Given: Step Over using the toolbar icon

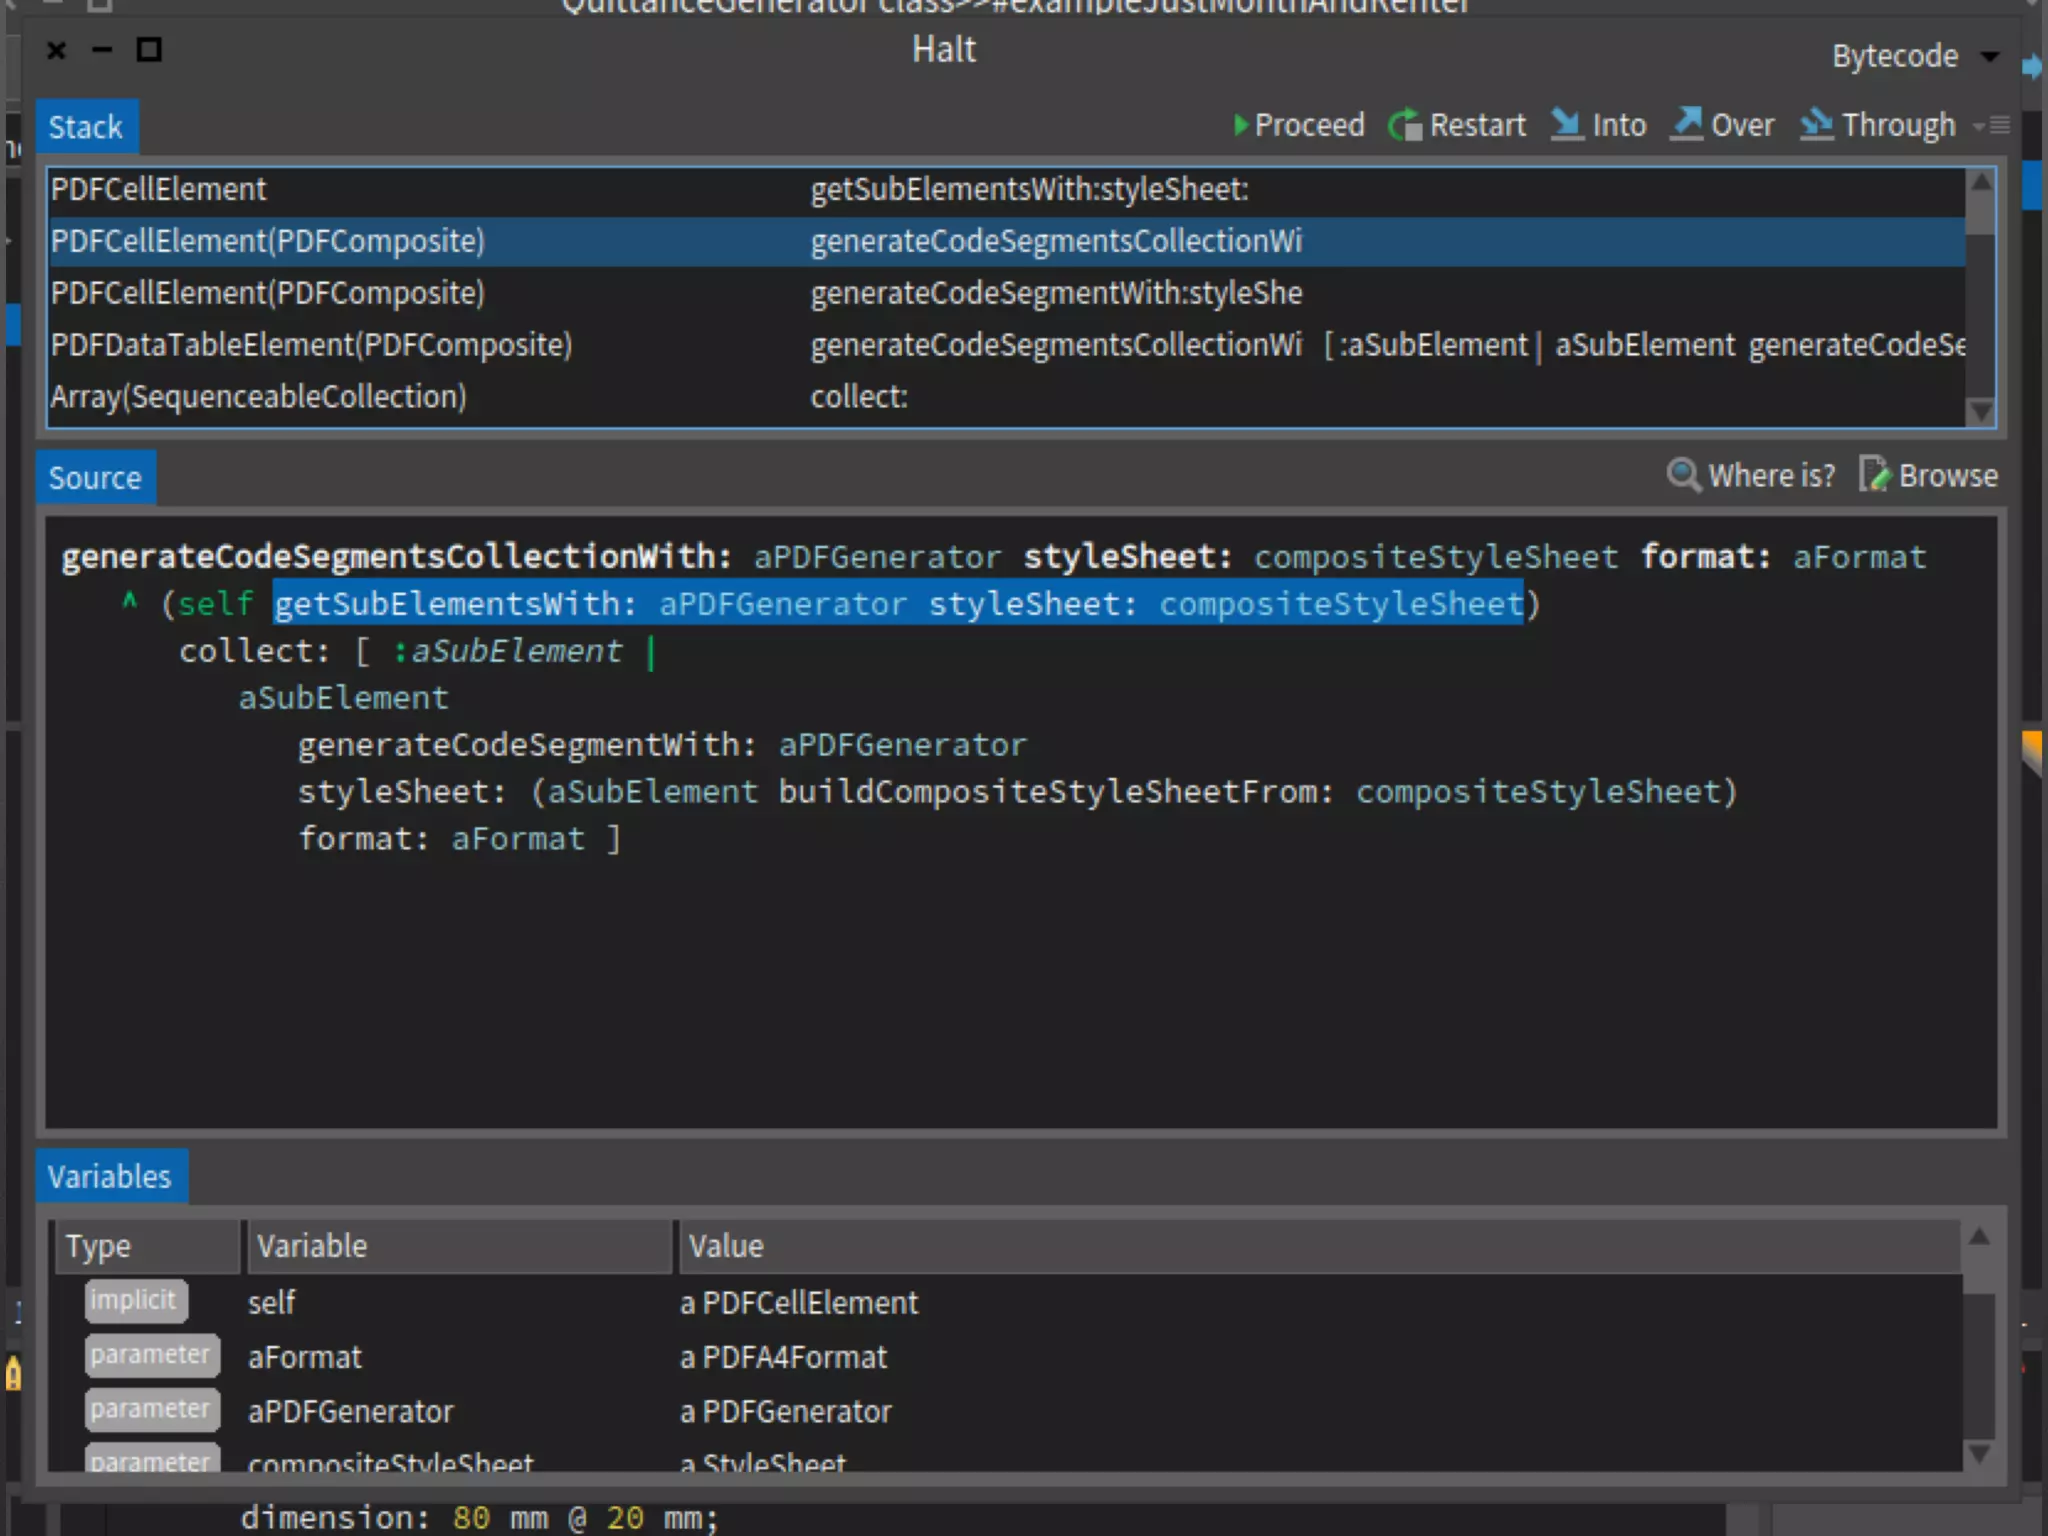Looking at the screenshot, I should coord(1687,125).
